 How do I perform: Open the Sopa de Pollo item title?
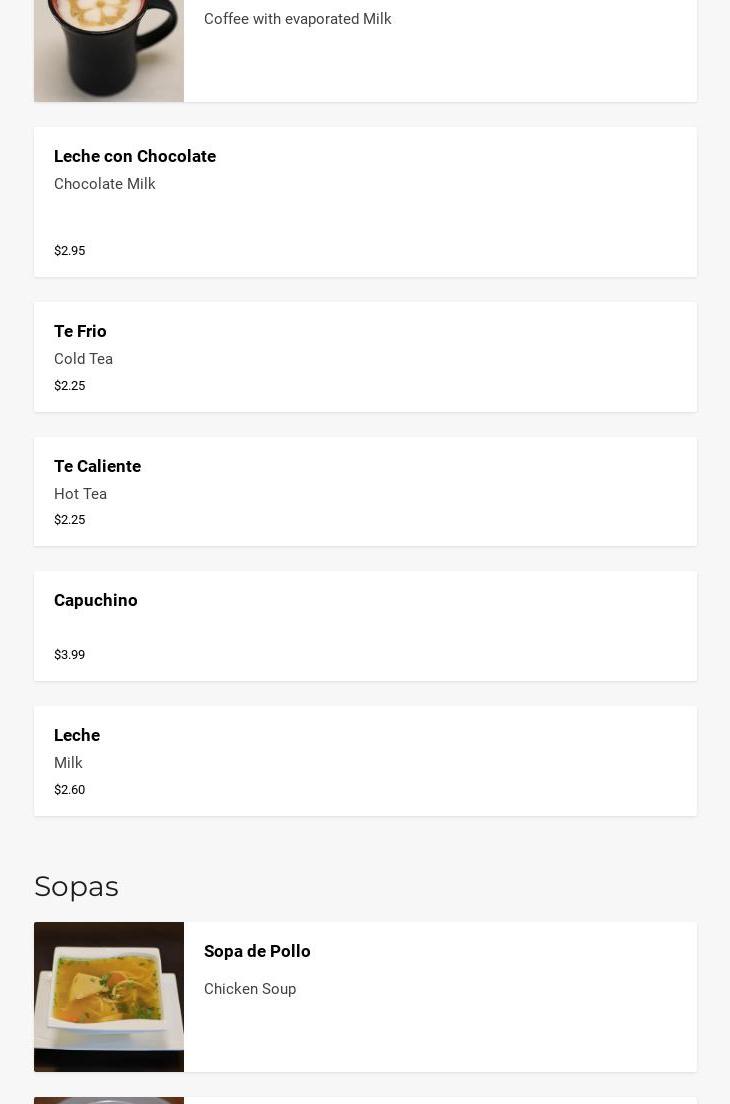[x=257, y=951]
